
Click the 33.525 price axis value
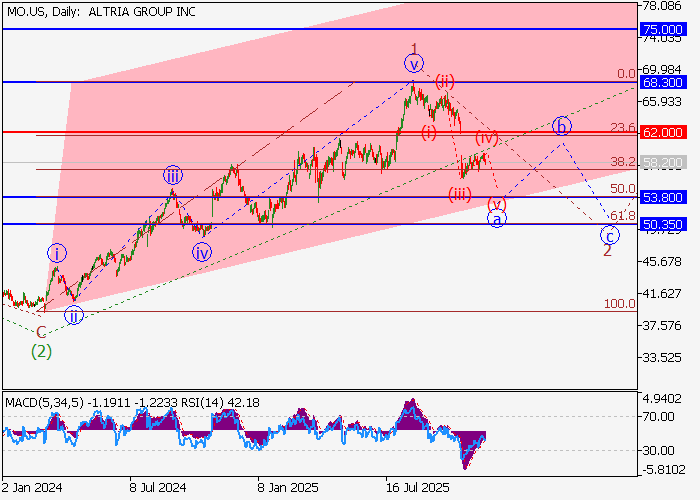[x=662, y=358]
